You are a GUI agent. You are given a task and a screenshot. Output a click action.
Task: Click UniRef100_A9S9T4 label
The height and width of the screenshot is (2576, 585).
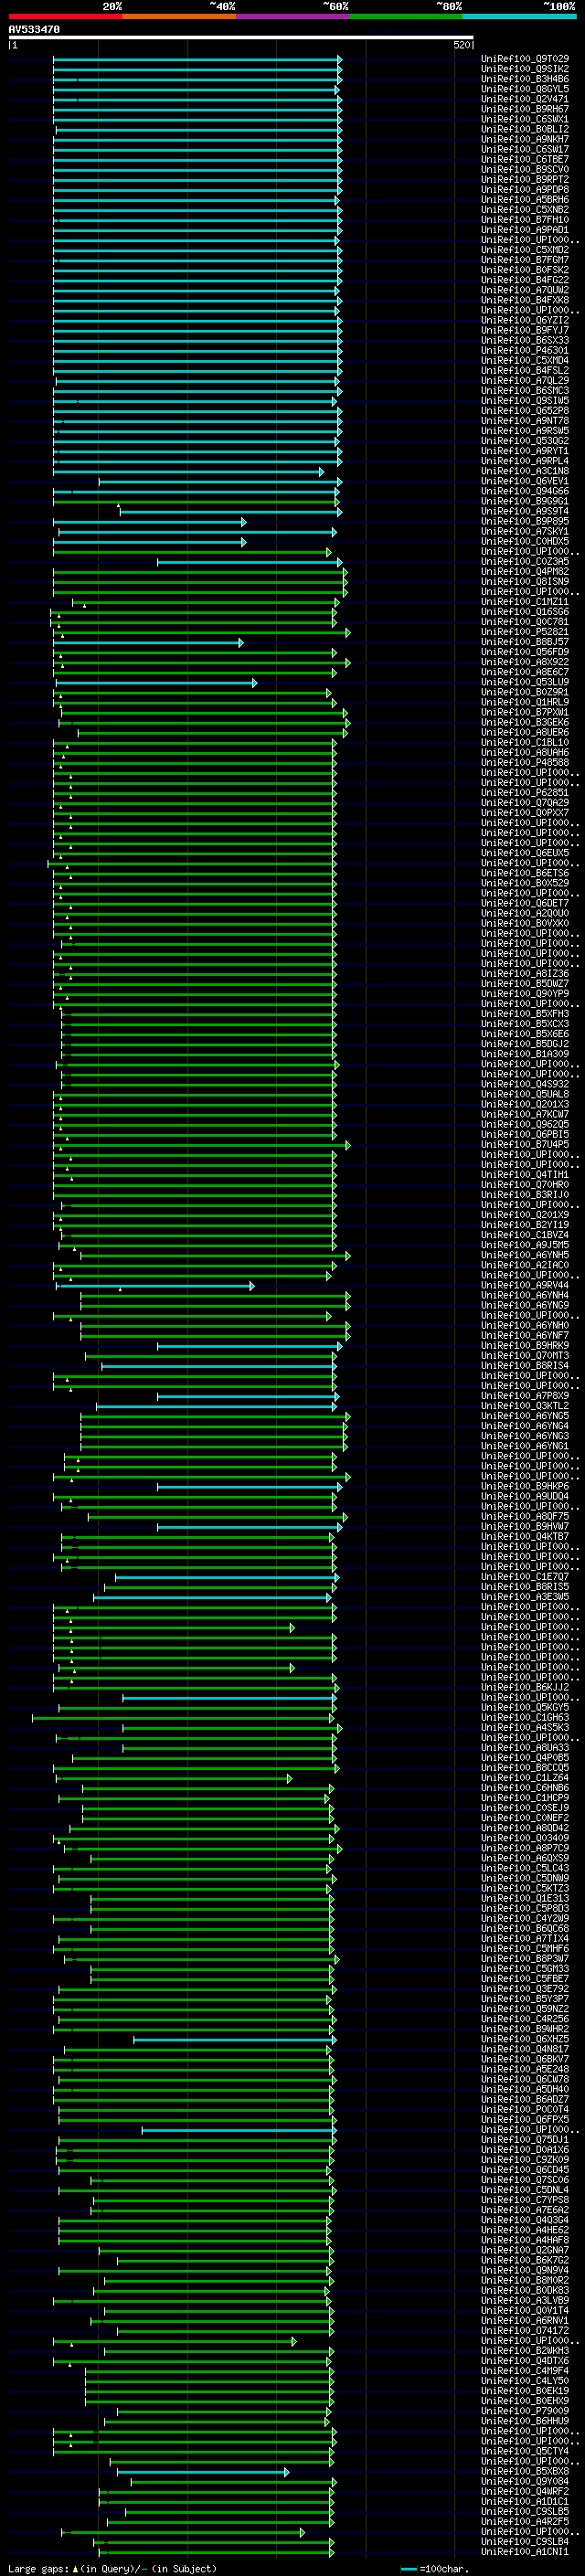tap(525, 511)
